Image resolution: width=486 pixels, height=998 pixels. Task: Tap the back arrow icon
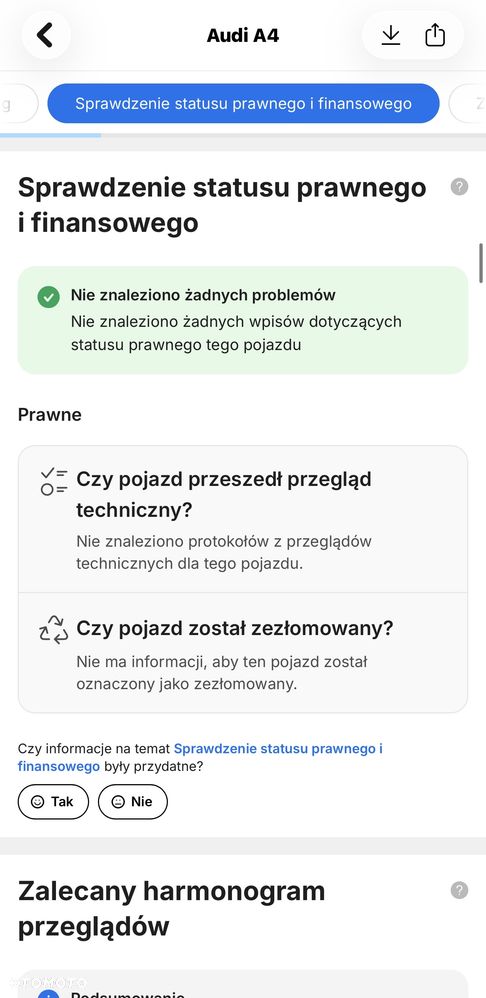45,35
